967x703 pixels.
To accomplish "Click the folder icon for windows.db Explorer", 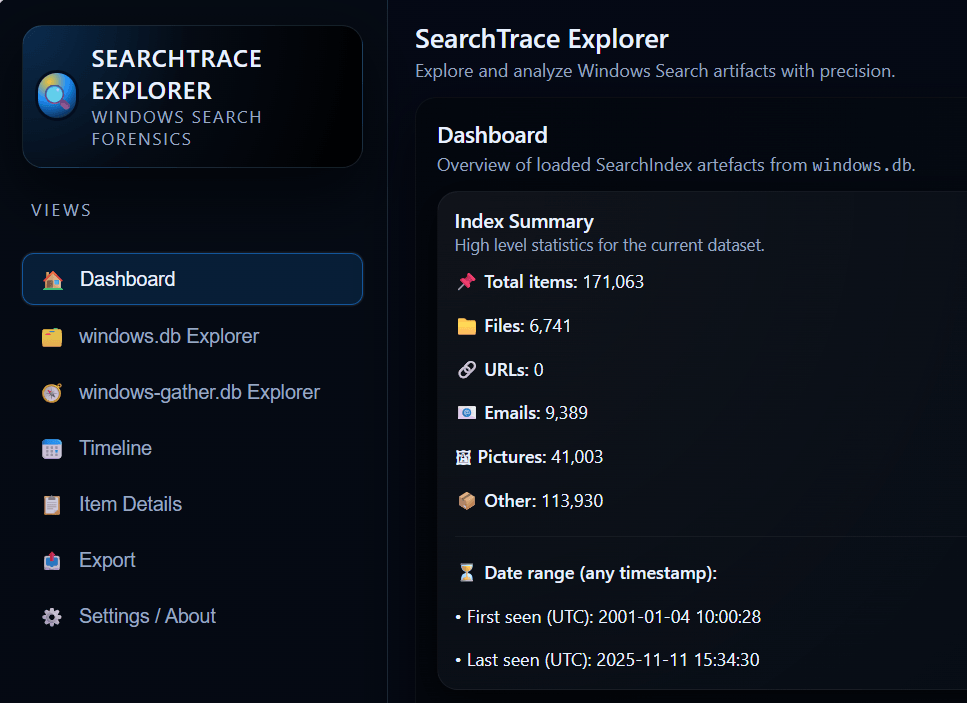I will coord(52,337).
